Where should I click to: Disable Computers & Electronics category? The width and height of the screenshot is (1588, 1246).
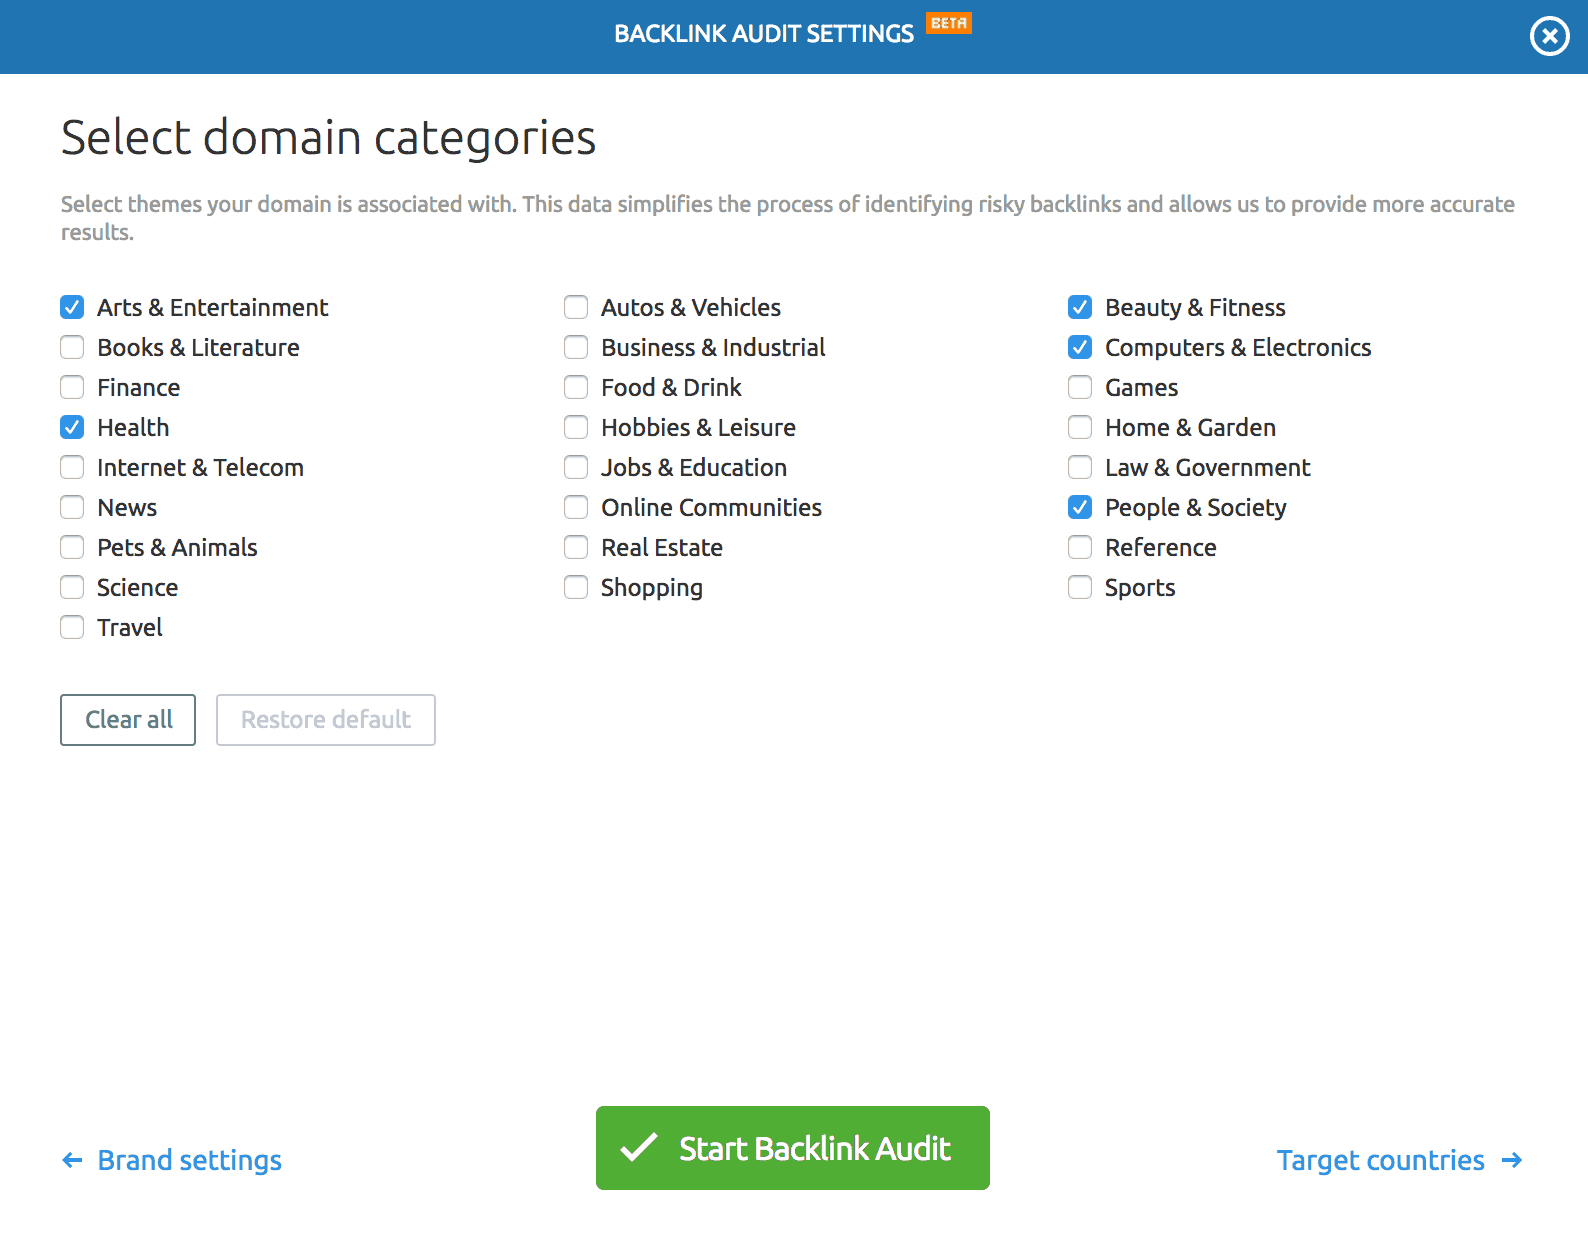pos(1080,347)
